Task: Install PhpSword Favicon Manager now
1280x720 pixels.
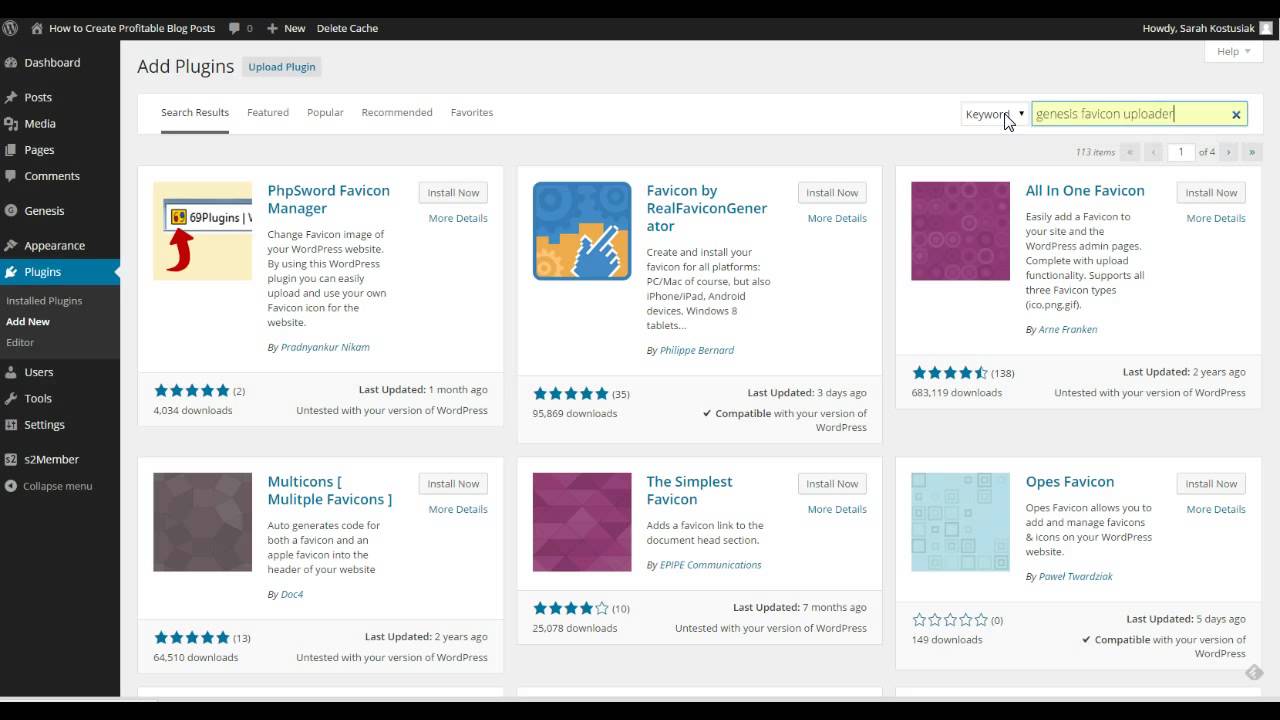Action: (453, 193)
